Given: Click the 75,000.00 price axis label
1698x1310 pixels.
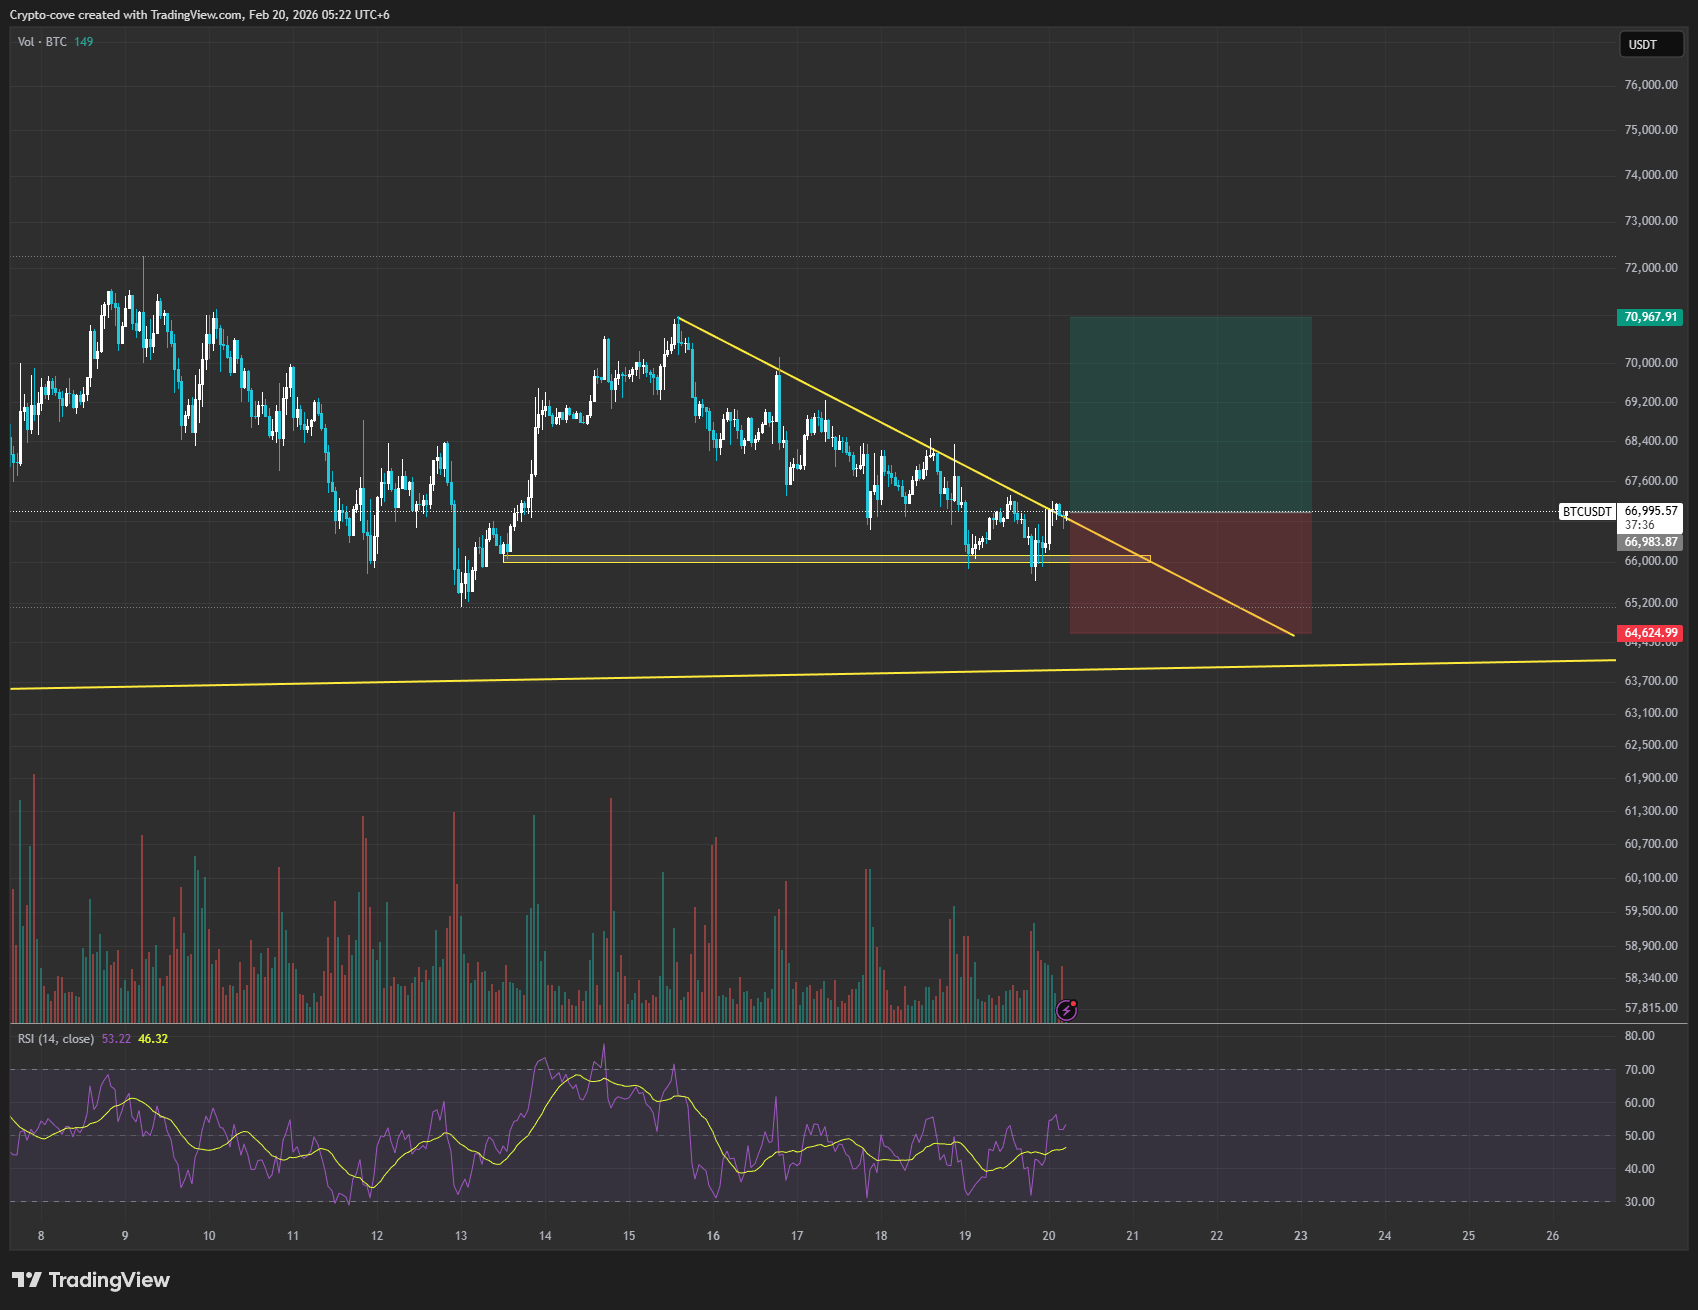Looking at the screenshot, I should [x=1651, y=130].
